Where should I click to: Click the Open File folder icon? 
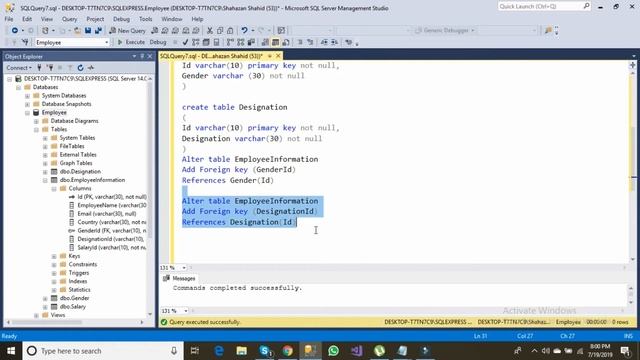77,31
